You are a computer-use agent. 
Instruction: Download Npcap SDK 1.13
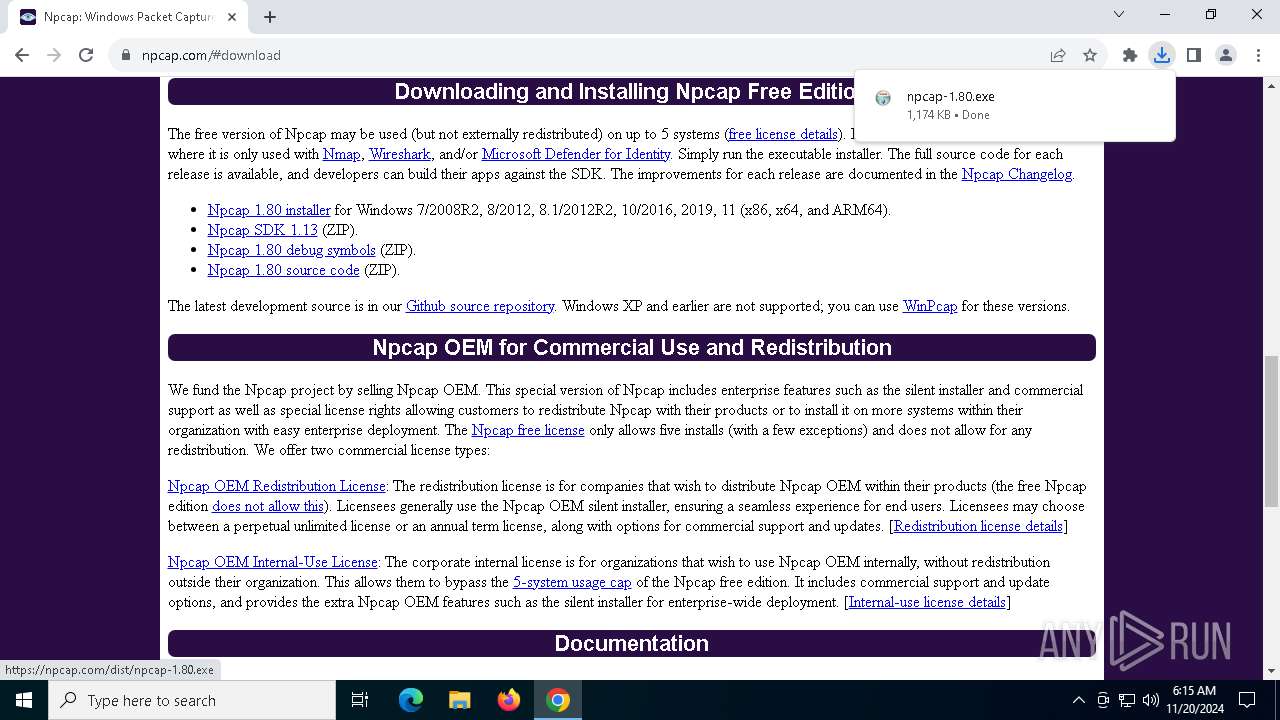click(x=262, y=230)
